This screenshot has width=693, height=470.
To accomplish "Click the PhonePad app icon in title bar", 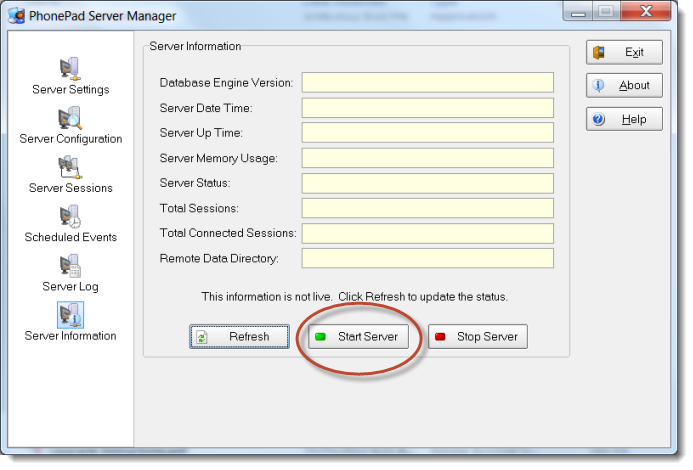I will 17,16.
